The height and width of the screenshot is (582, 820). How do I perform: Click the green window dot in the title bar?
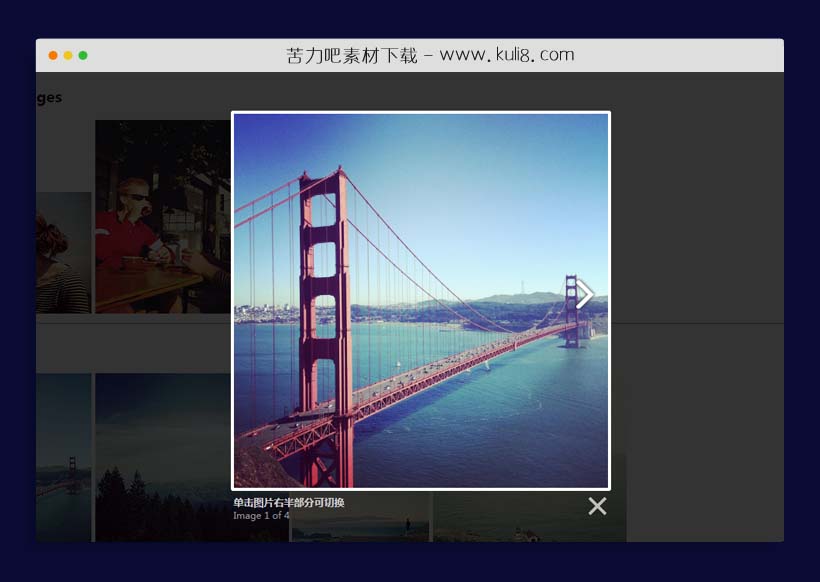tap(83, 55)
